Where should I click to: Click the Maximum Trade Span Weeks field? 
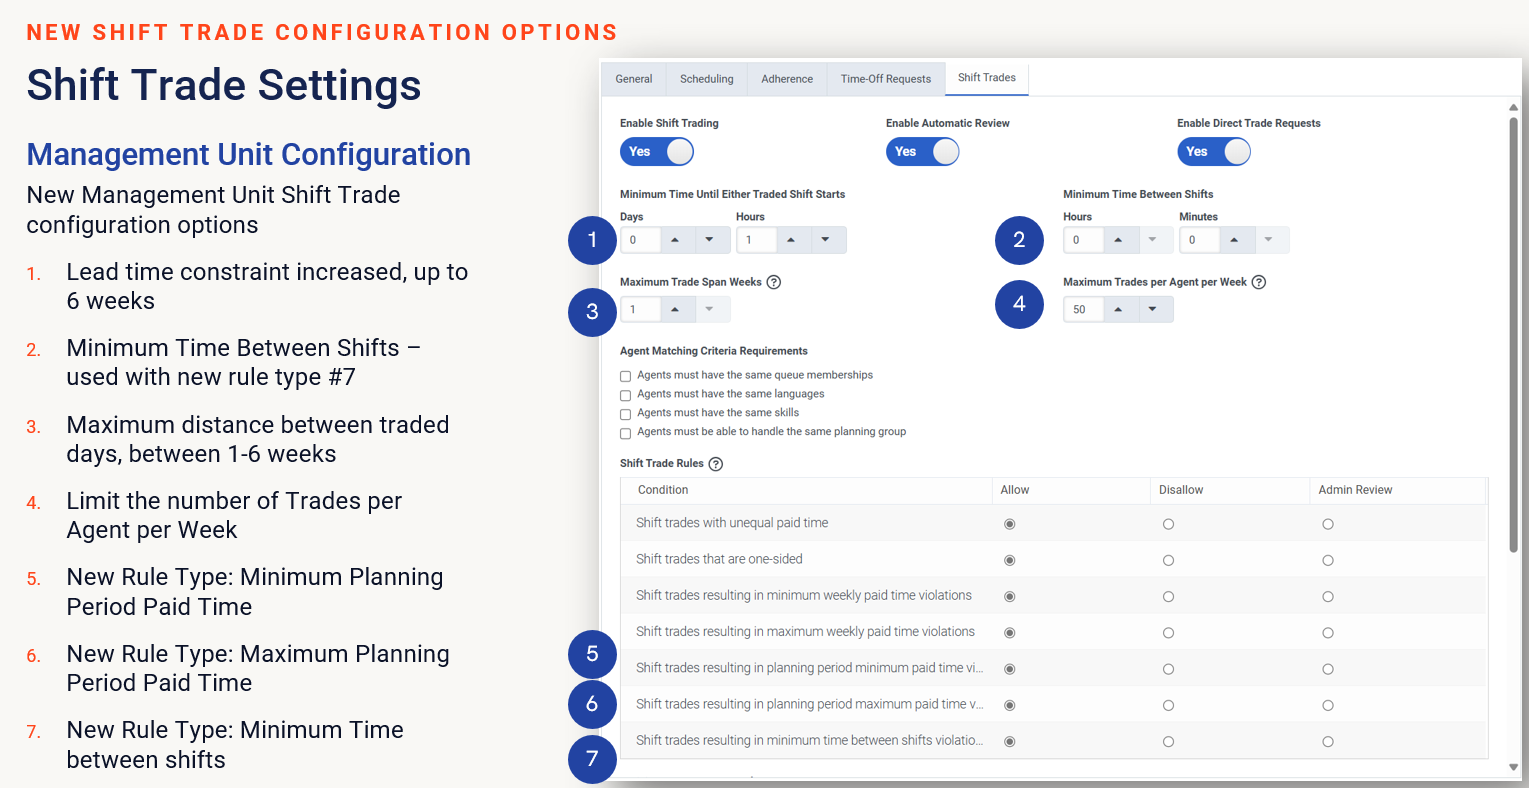point(640,310)
